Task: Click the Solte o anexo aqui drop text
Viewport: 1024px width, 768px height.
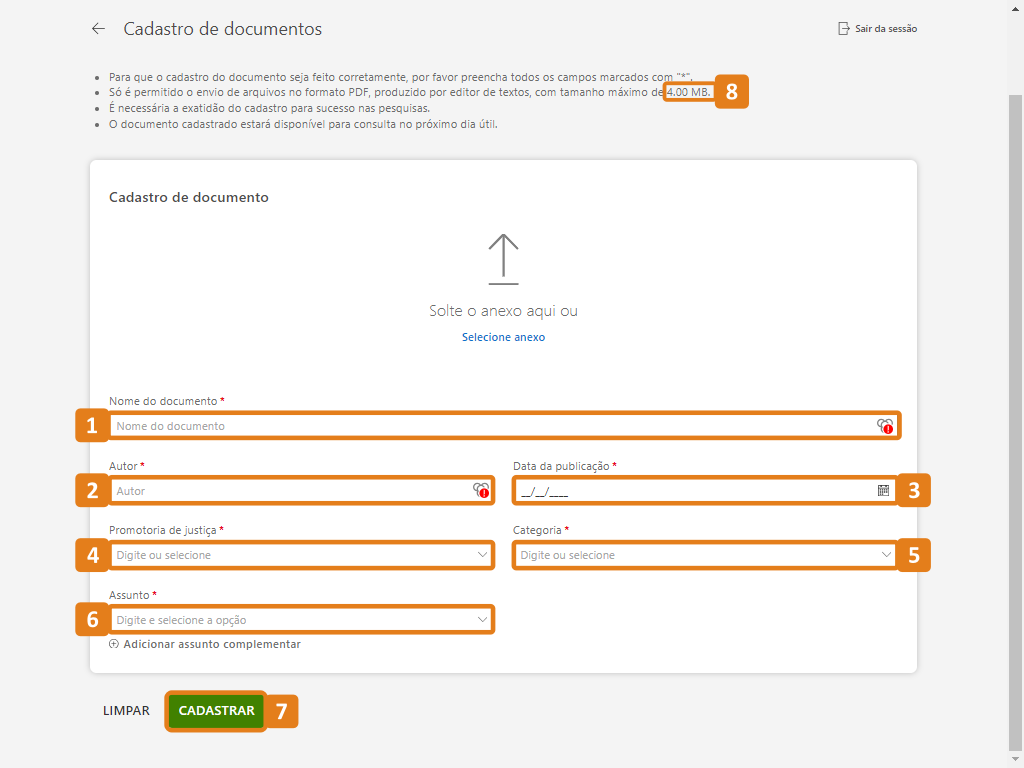Action: [x=503, y=311]
